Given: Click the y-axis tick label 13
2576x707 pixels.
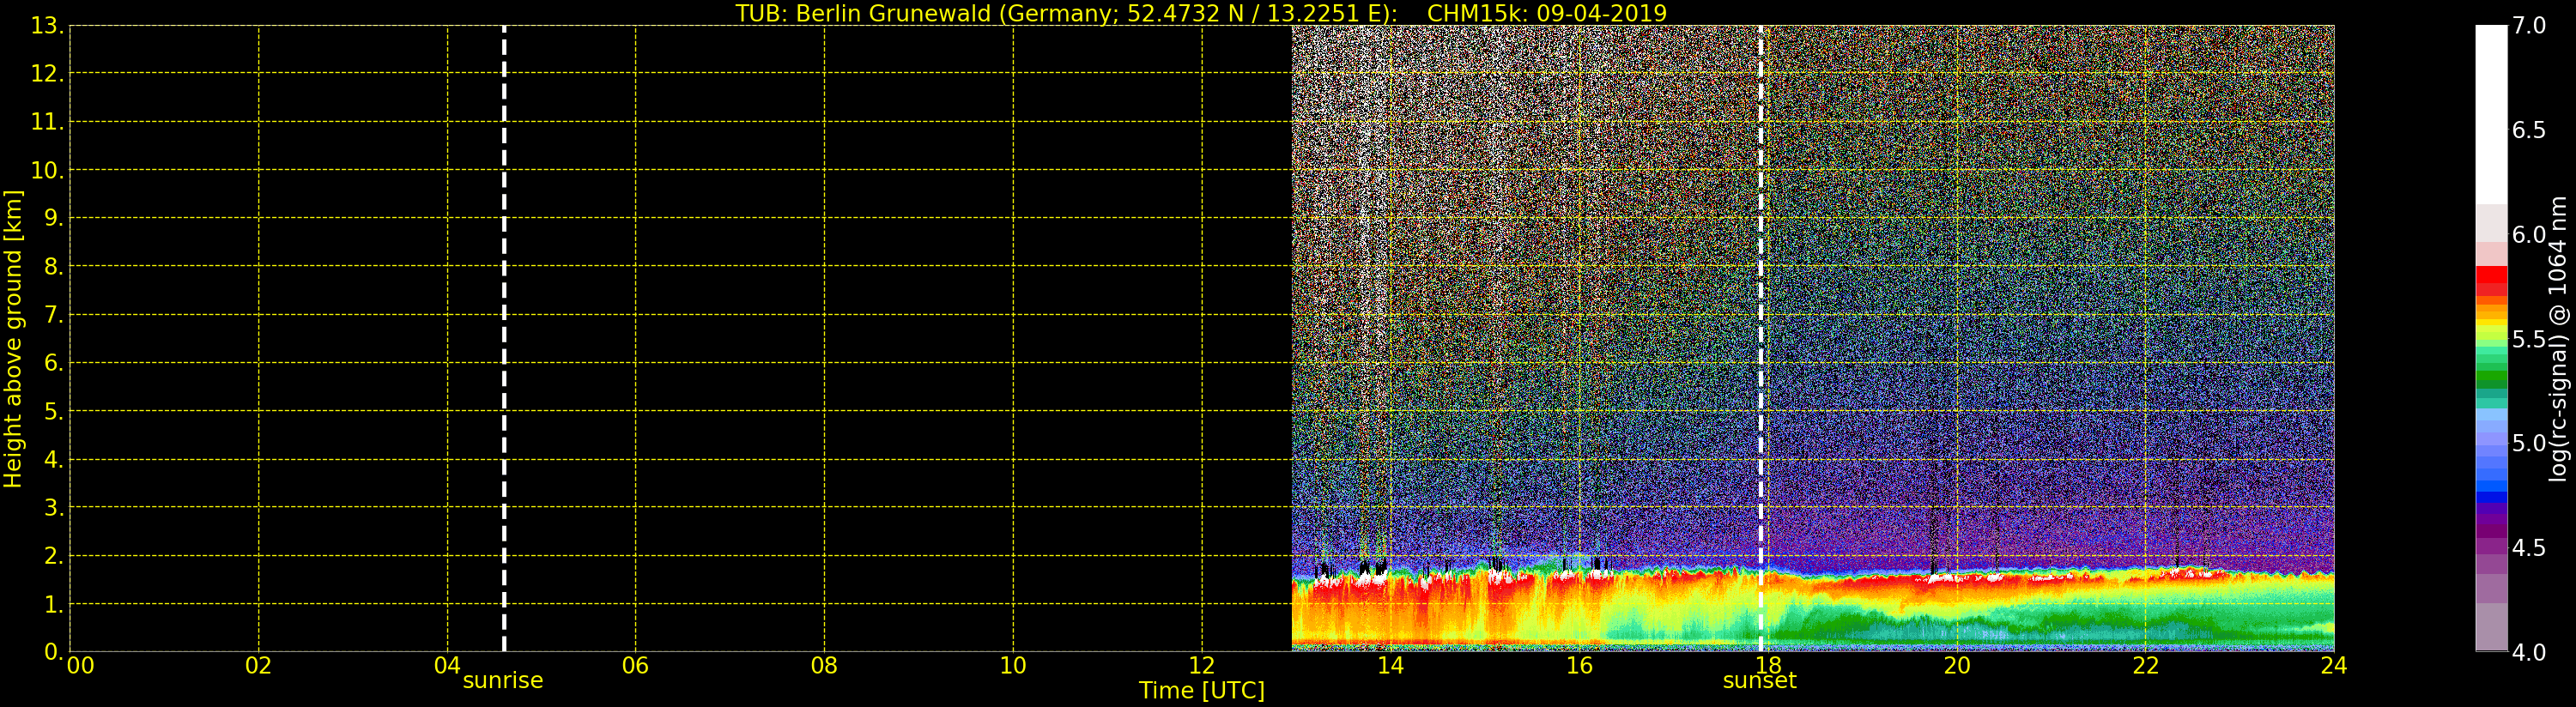Looking at the screenshot, I should coord(46,26).
